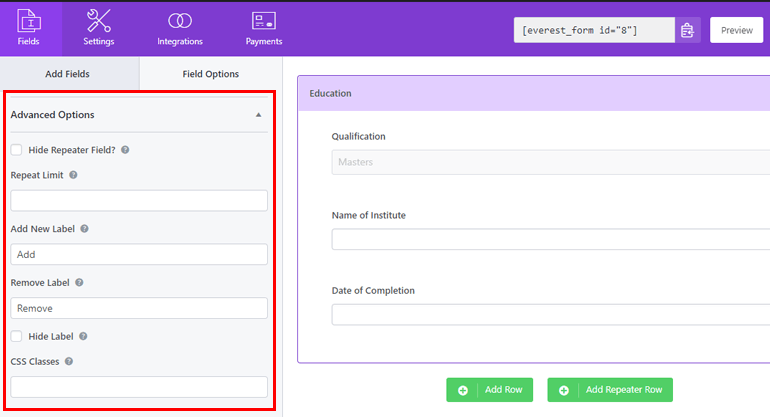Select the Education repeater header
The height and width of the screenshot is (417, 770).
click(534, 93)
